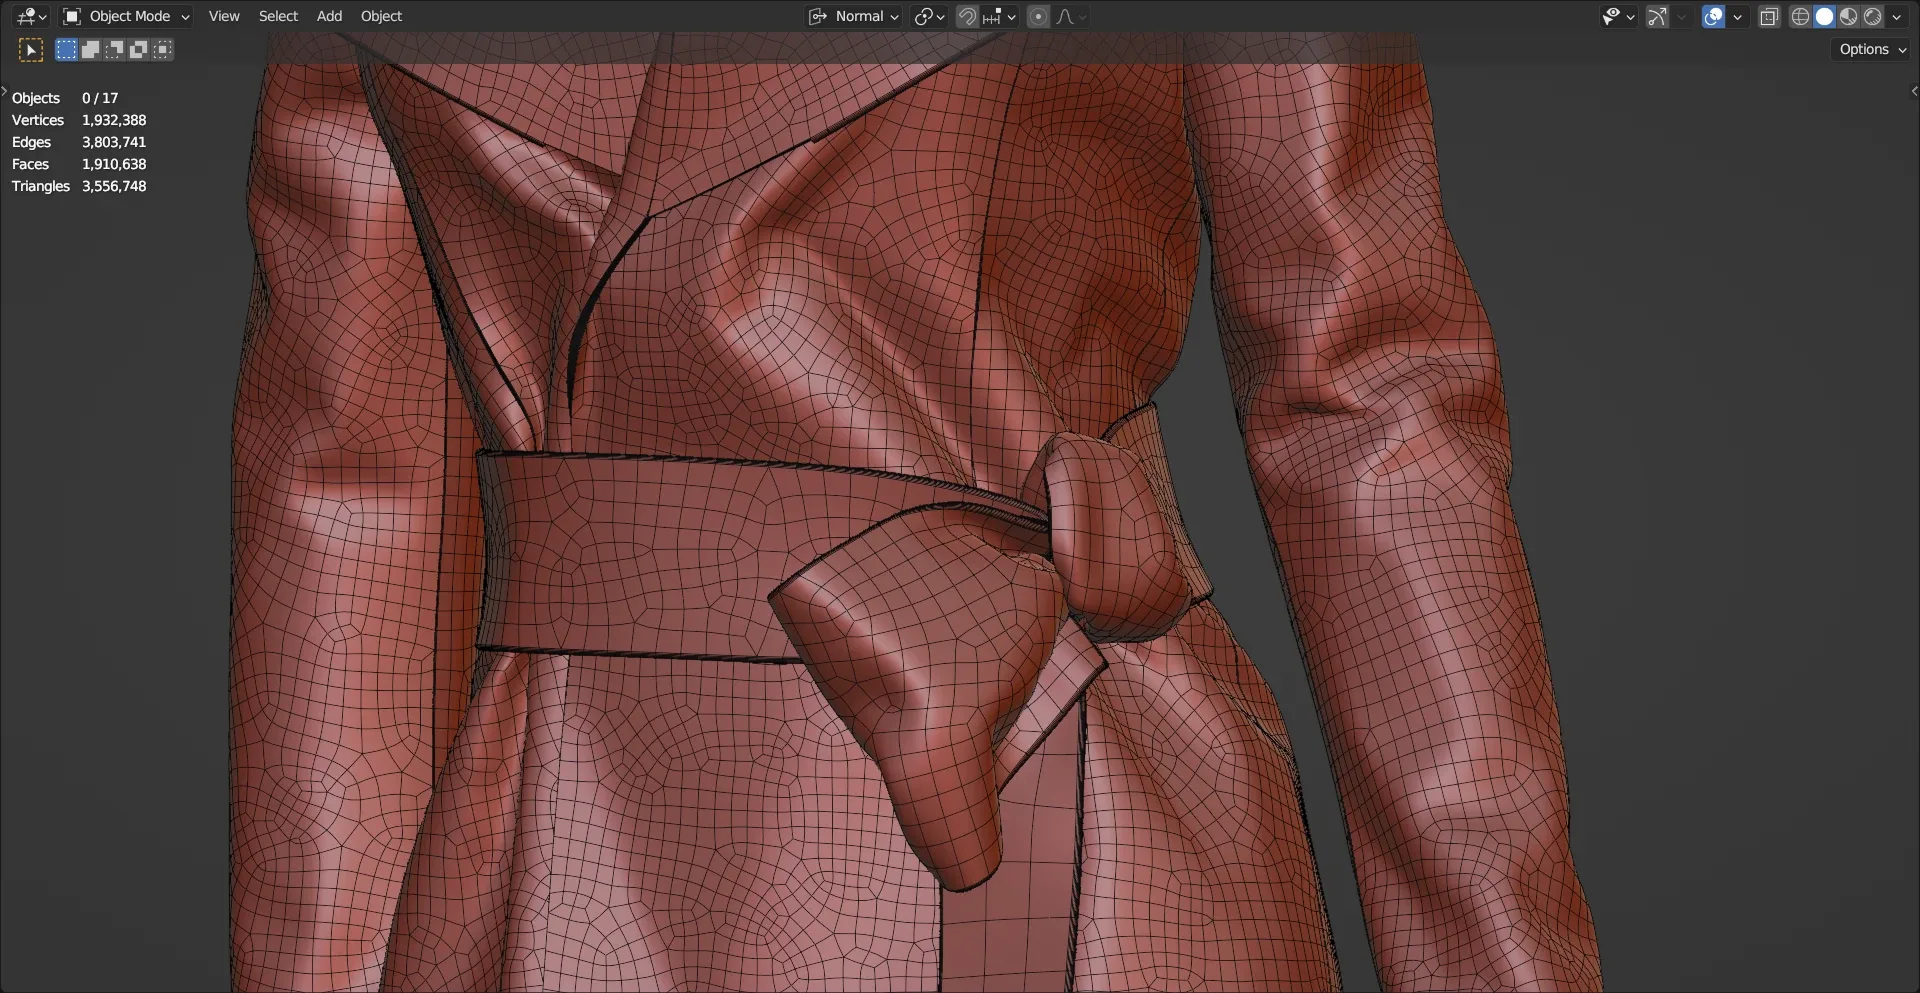
Task: Click the Vertices count 1,932,388
Action: [x=114, y=120]
